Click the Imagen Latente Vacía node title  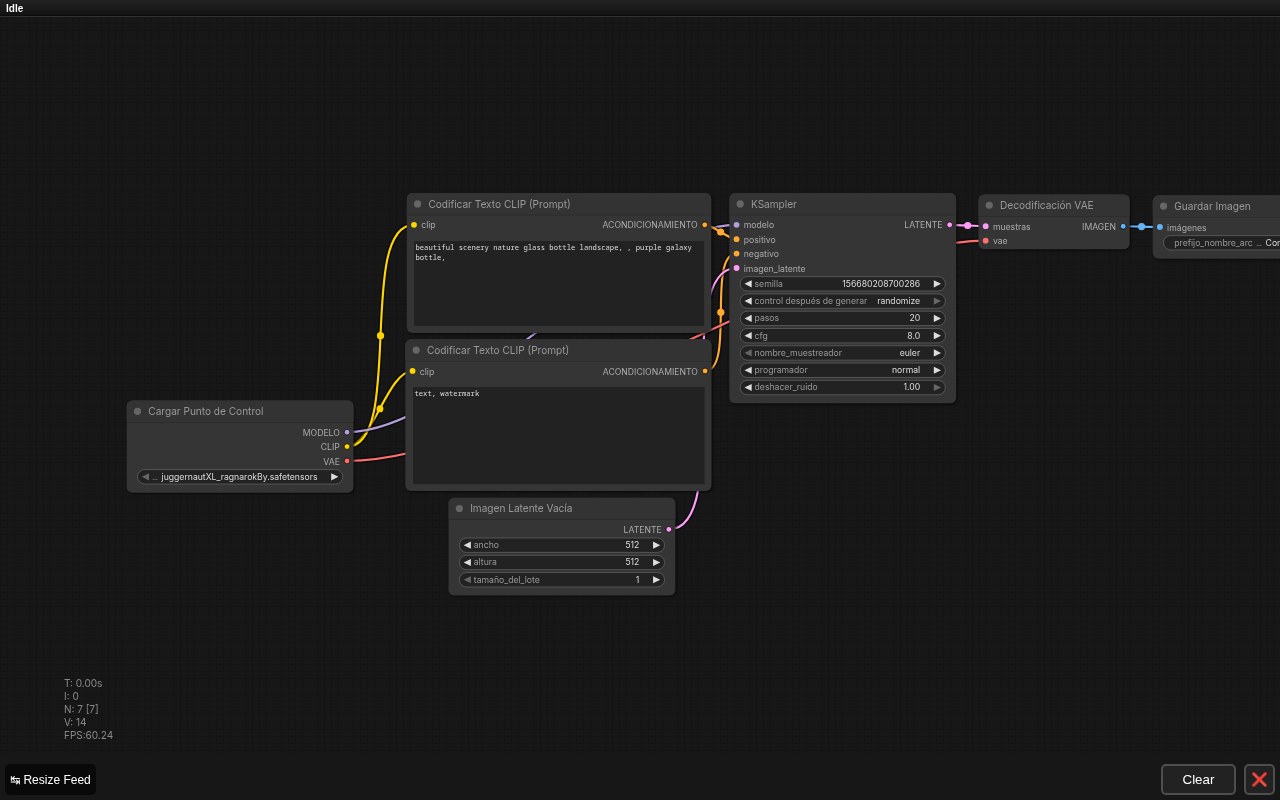click(x=521, y=508)
